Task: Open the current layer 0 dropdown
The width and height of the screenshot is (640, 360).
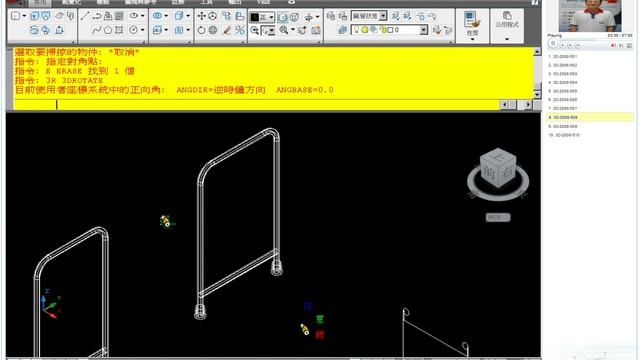Action: click(x=424, y=30)
